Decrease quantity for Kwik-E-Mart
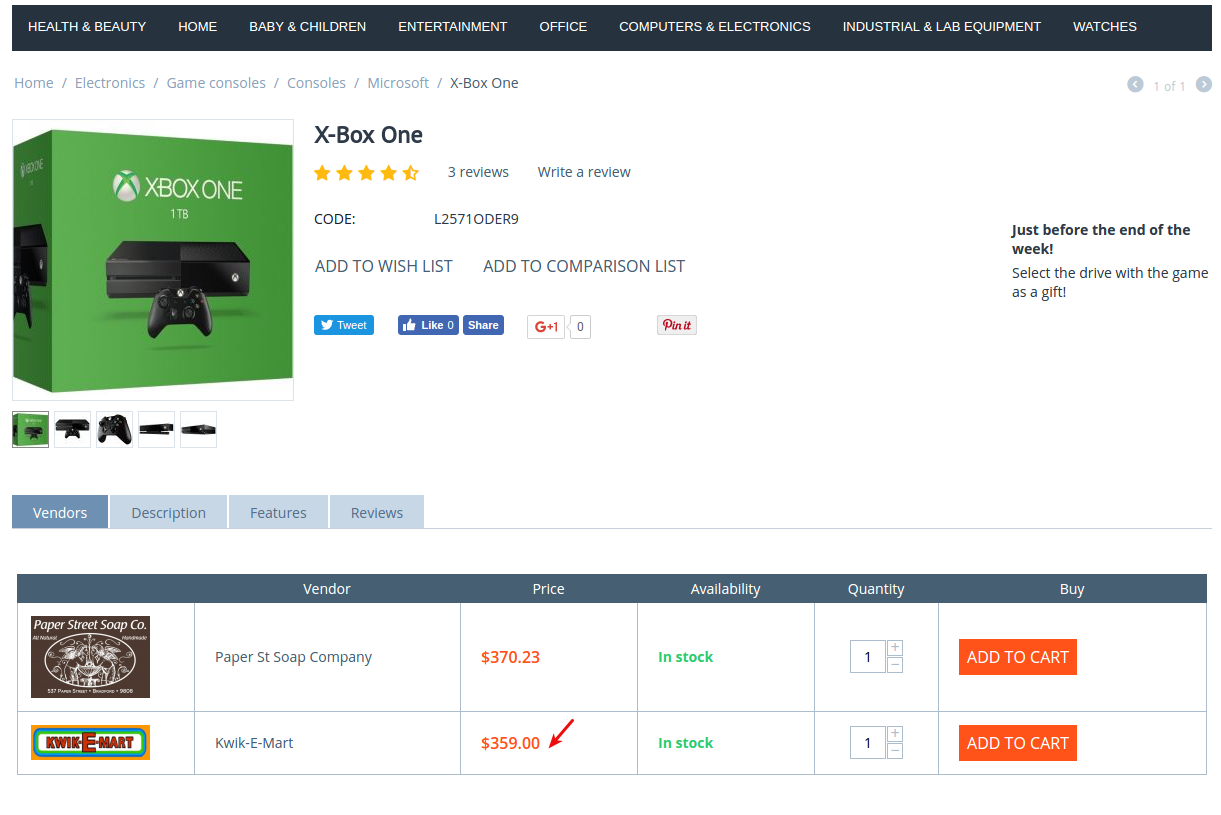Image resolution: width=1221 pixels, height=815 pixels. click(x=895, y=751)
